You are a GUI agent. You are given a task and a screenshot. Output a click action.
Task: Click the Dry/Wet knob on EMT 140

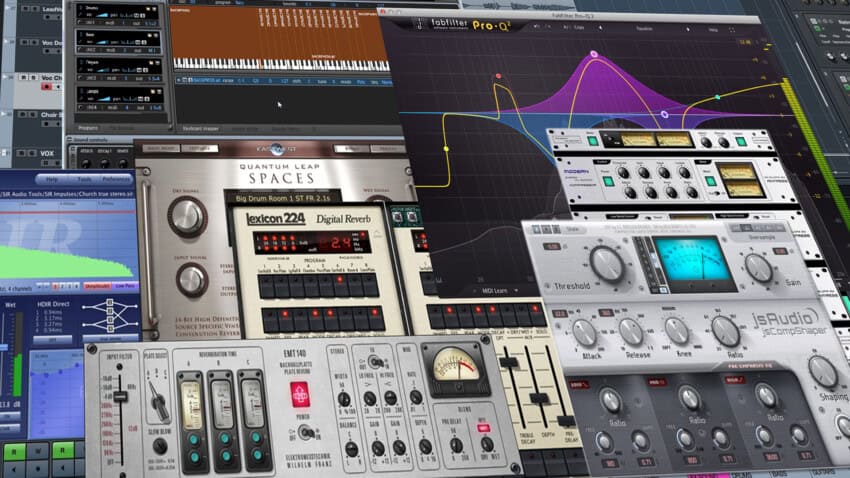[487, 444]
